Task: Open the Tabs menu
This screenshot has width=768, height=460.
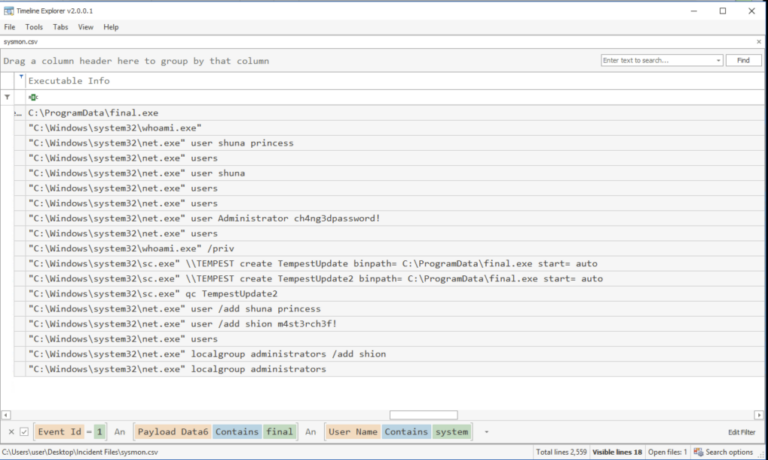Action: [x=61, y=27]
